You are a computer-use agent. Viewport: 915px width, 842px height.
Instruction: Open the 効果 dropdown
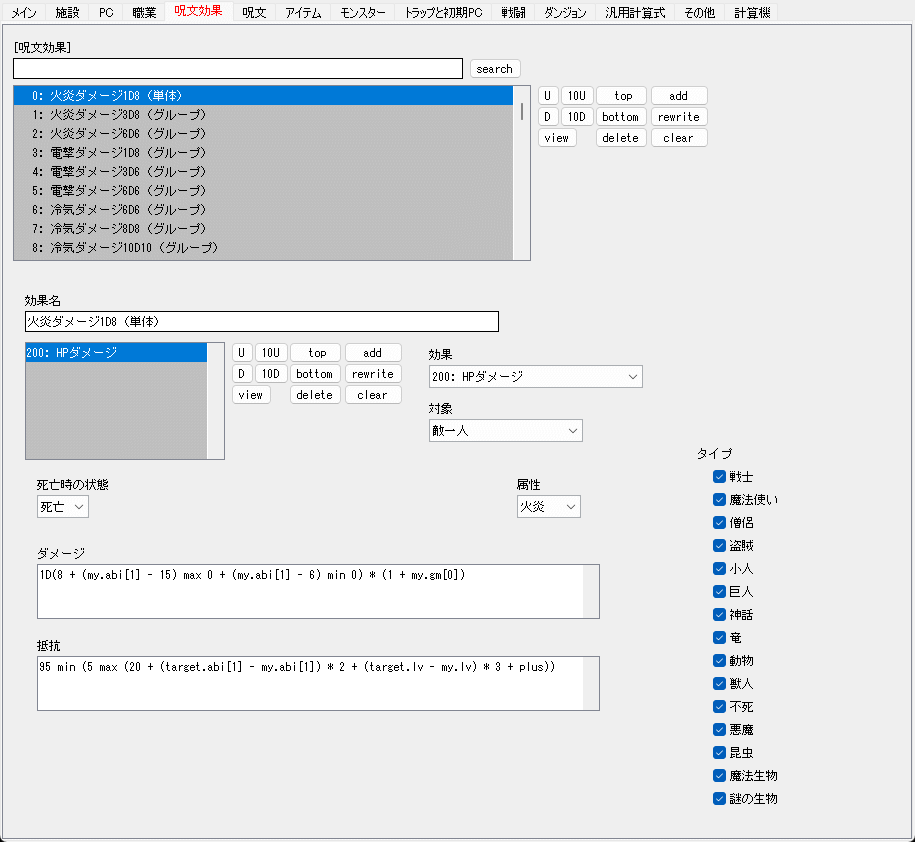(x=536, y=377)
